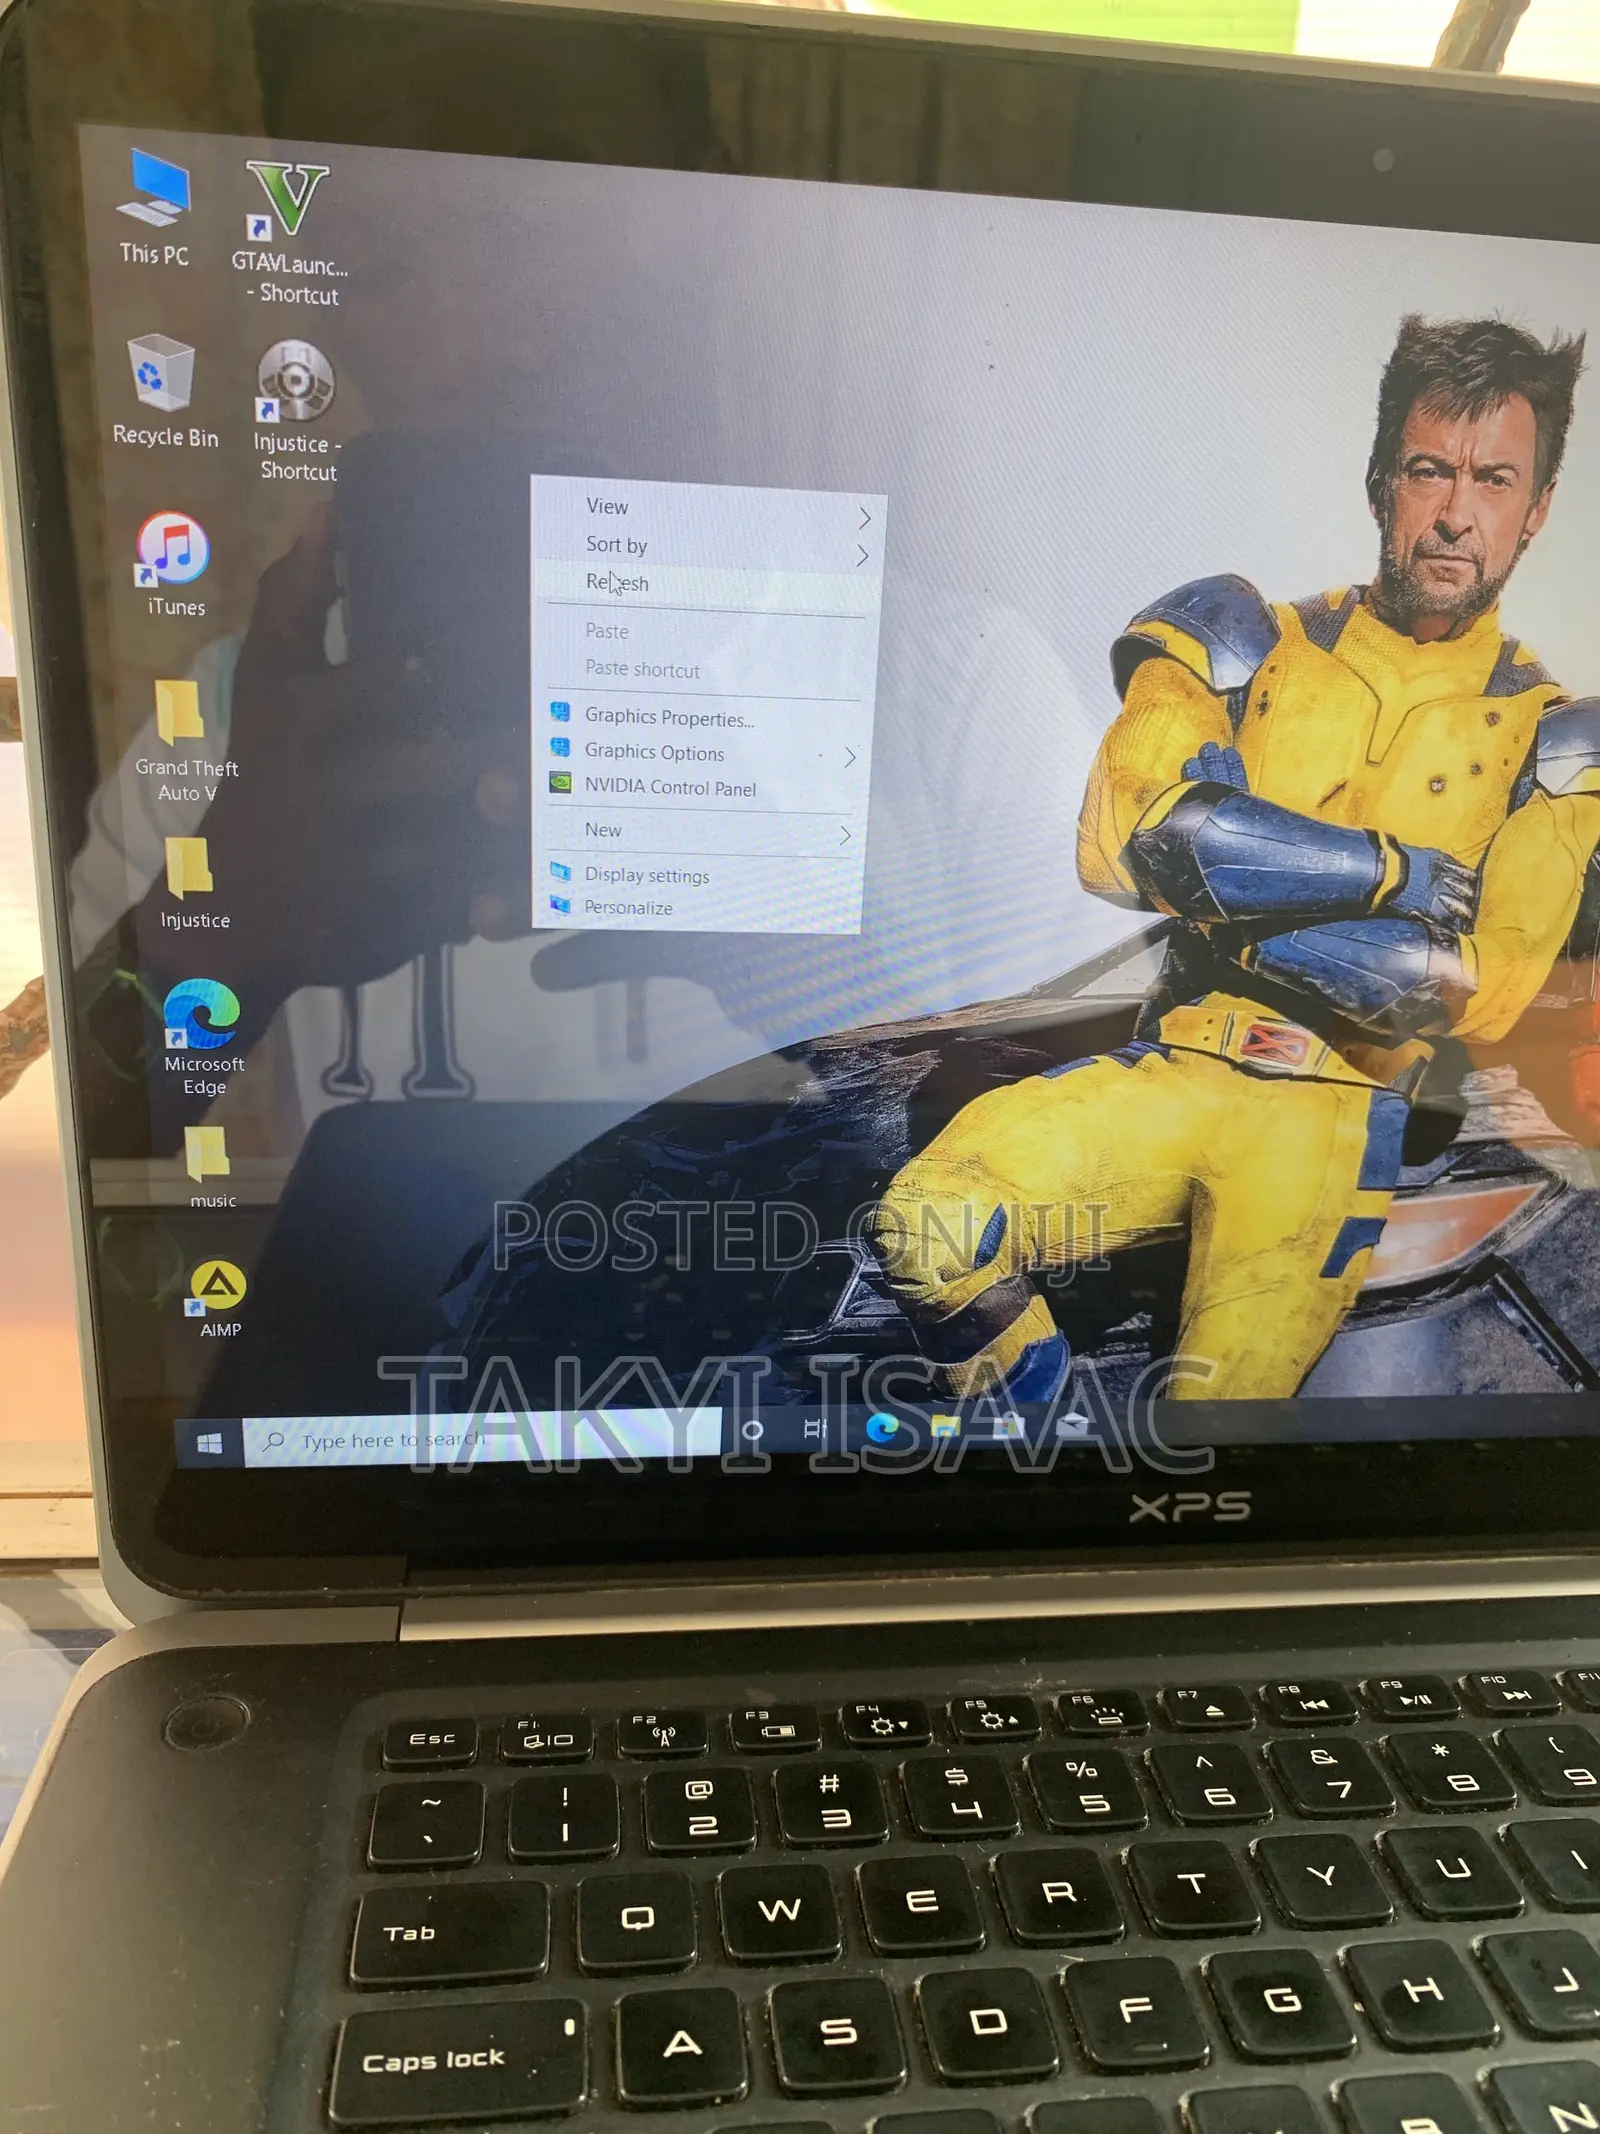Viewport: 1600px width, 2134px height.
Task: Click the Cortana circle on taskbar
Action: (753, 1430)
